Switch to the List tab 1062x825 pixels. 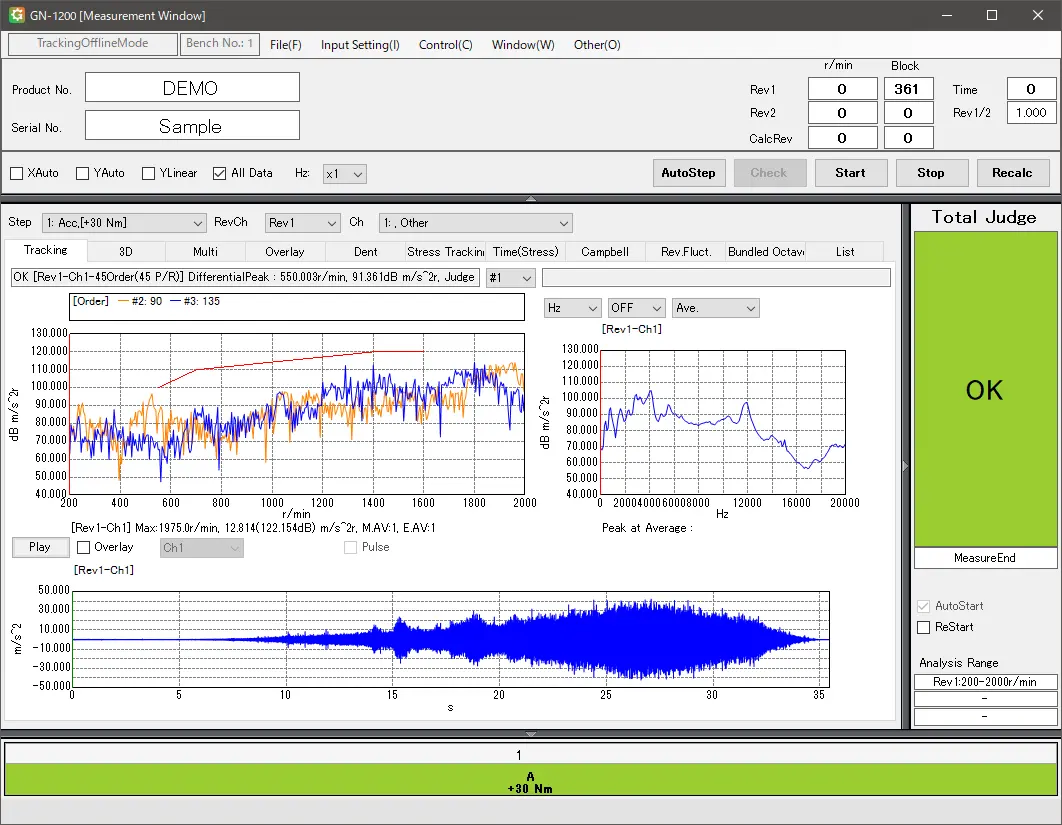(845, 251)
